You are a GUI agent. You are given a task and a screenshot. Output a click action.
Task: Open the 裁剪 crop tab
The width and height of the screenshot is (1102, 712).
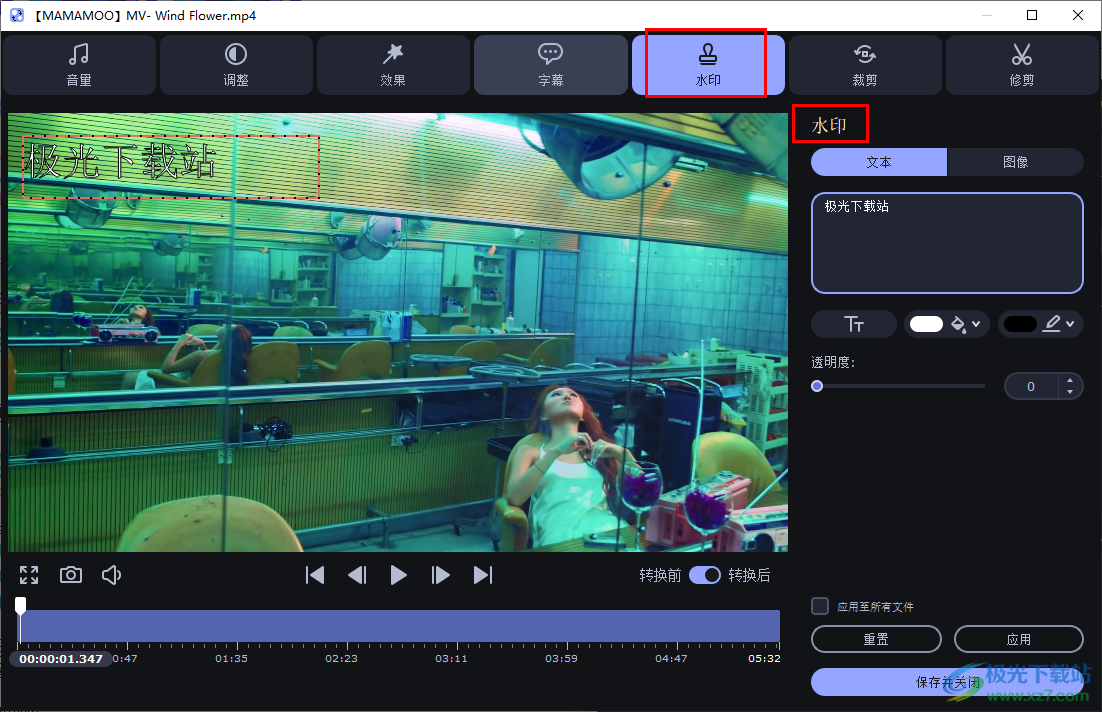coord(865,65)
